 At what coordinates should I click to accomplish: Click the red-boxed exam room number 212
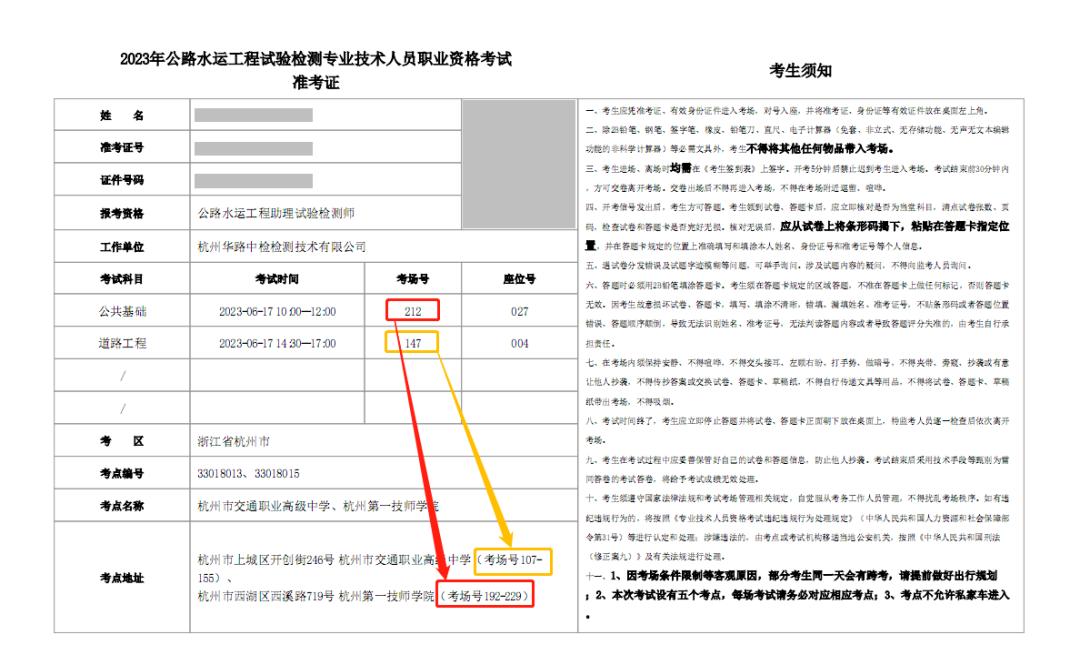pos(412,311)
